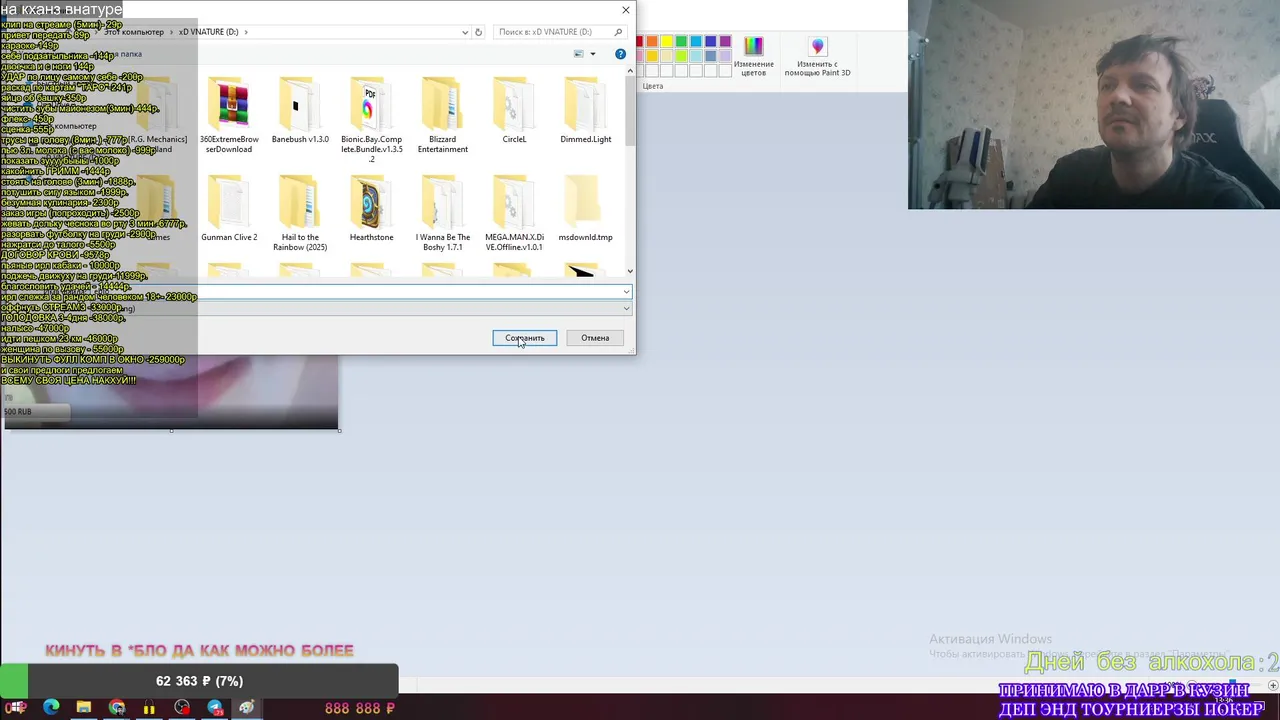Open the CircleL folder

[x=514, y=111]
